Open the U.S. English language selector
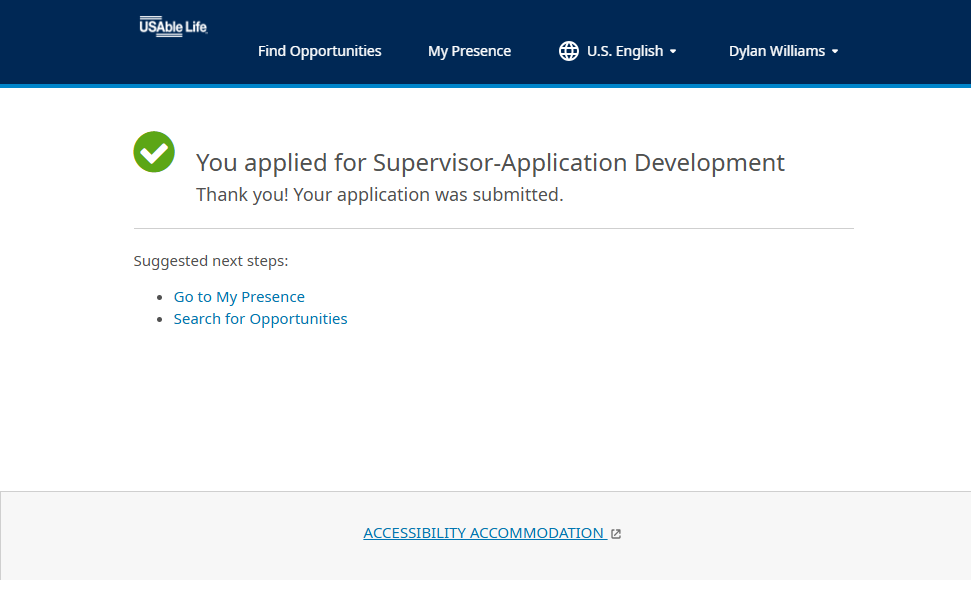The width and height of the screenshot is (971, 602). click(x=625, y=51)
